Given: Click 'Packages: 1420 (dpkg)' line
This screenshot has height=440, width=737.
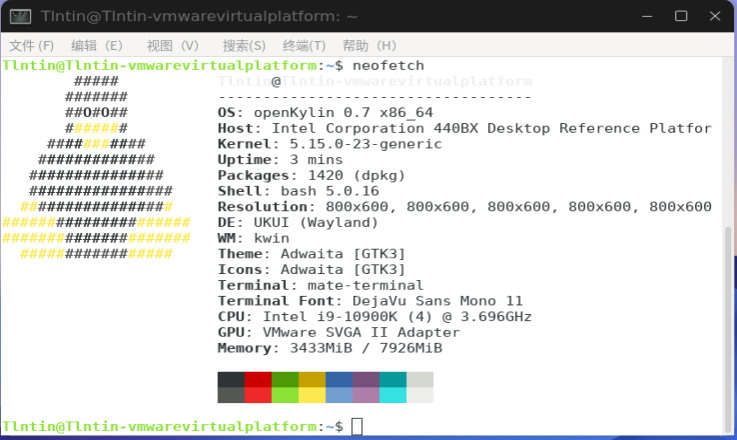Looking at the screenshot, I should tap(311, 175).
